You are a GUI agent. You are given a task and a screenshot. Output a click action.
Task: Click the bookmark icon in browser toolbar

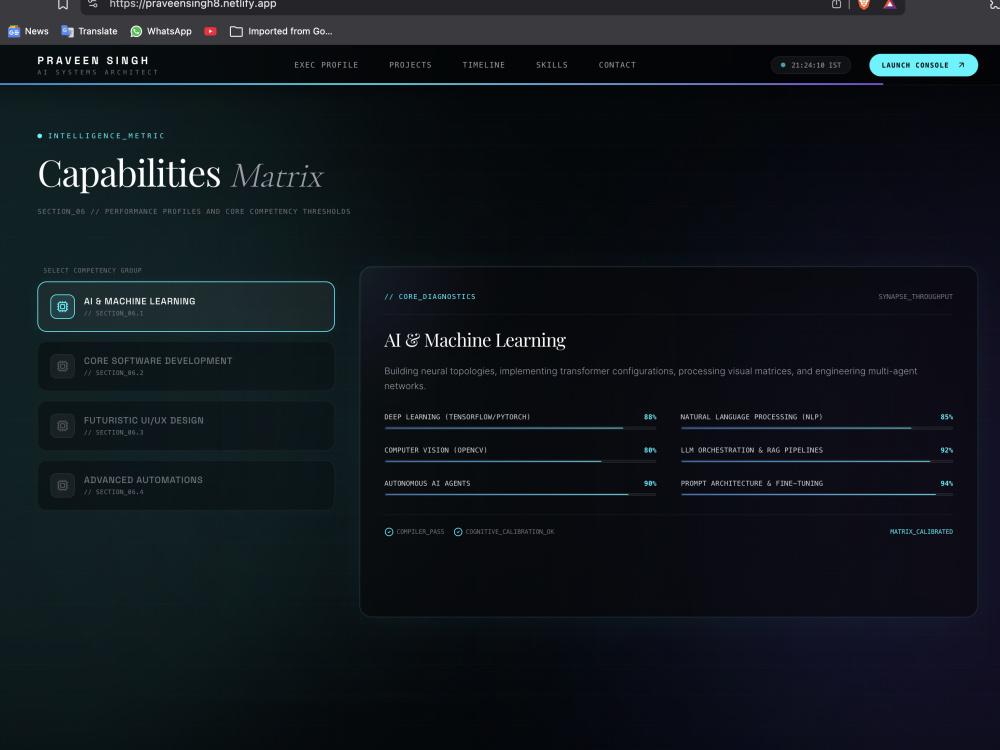click(x=62, y=4)
